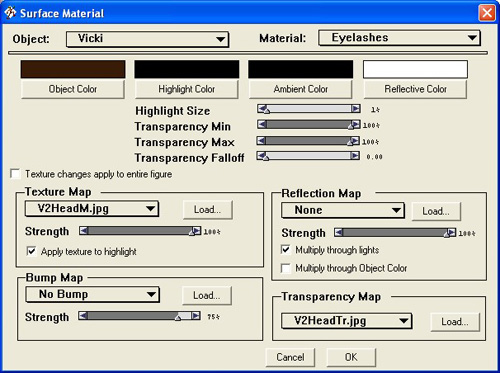
Task: Click Texture Map Strength slider right arrow
Action: 197,231
